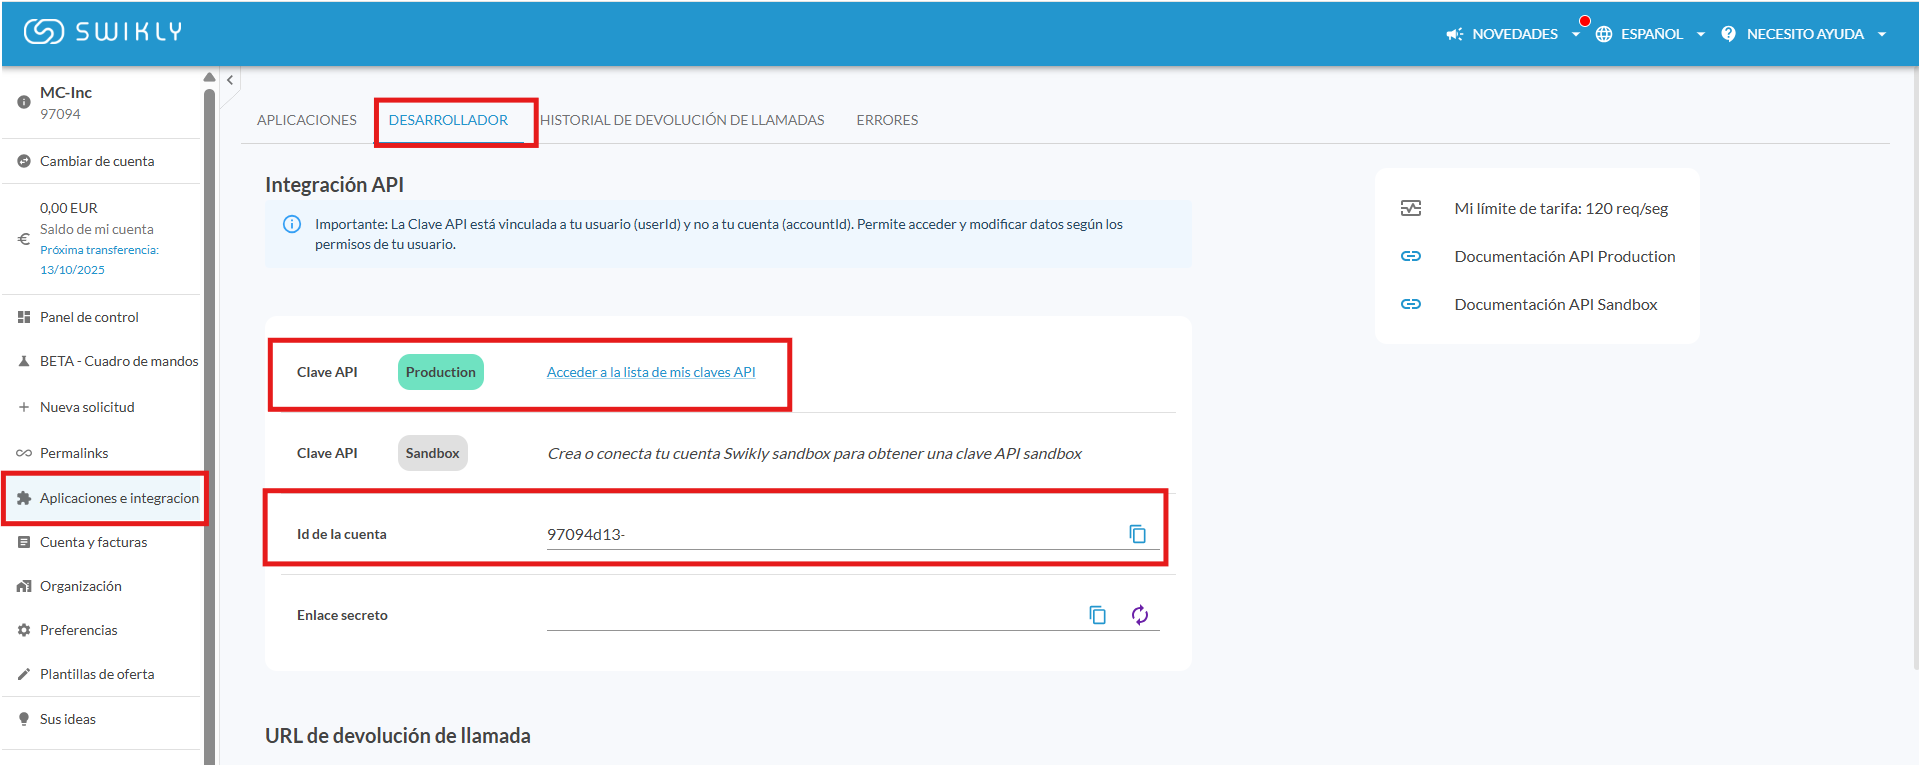
Task: Open Documentación API Production link
Action: [x=1565, y=256]
